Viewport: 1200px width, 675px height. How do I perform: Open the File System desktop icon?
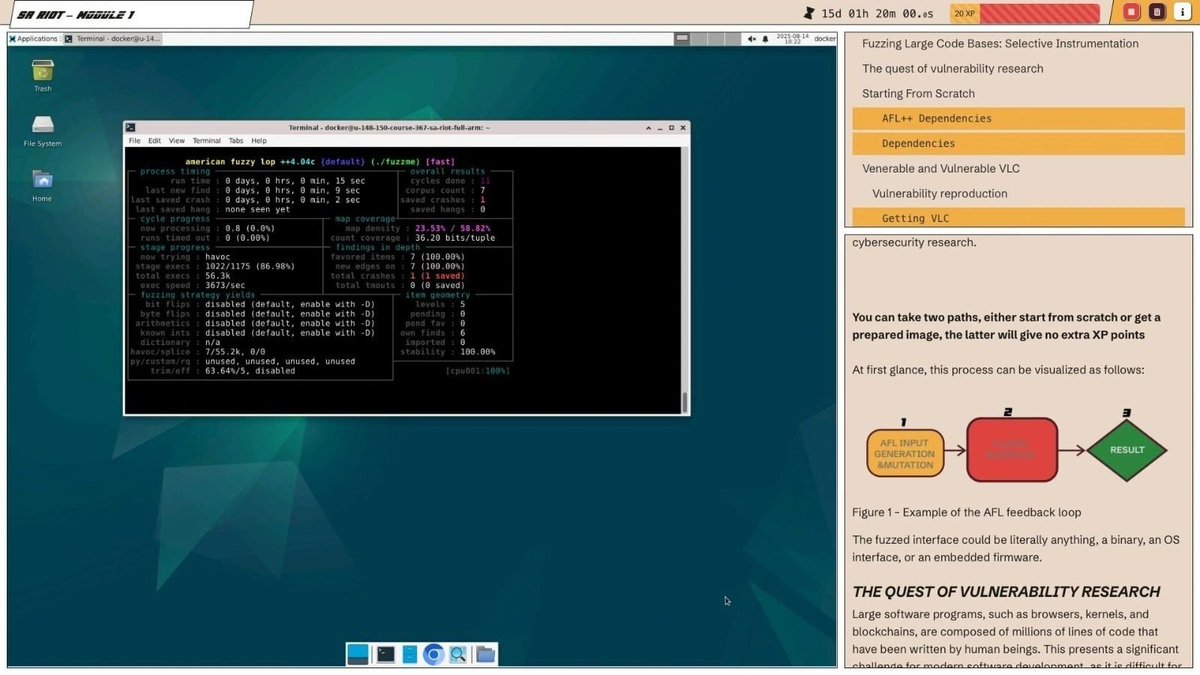tap(42, 130)
